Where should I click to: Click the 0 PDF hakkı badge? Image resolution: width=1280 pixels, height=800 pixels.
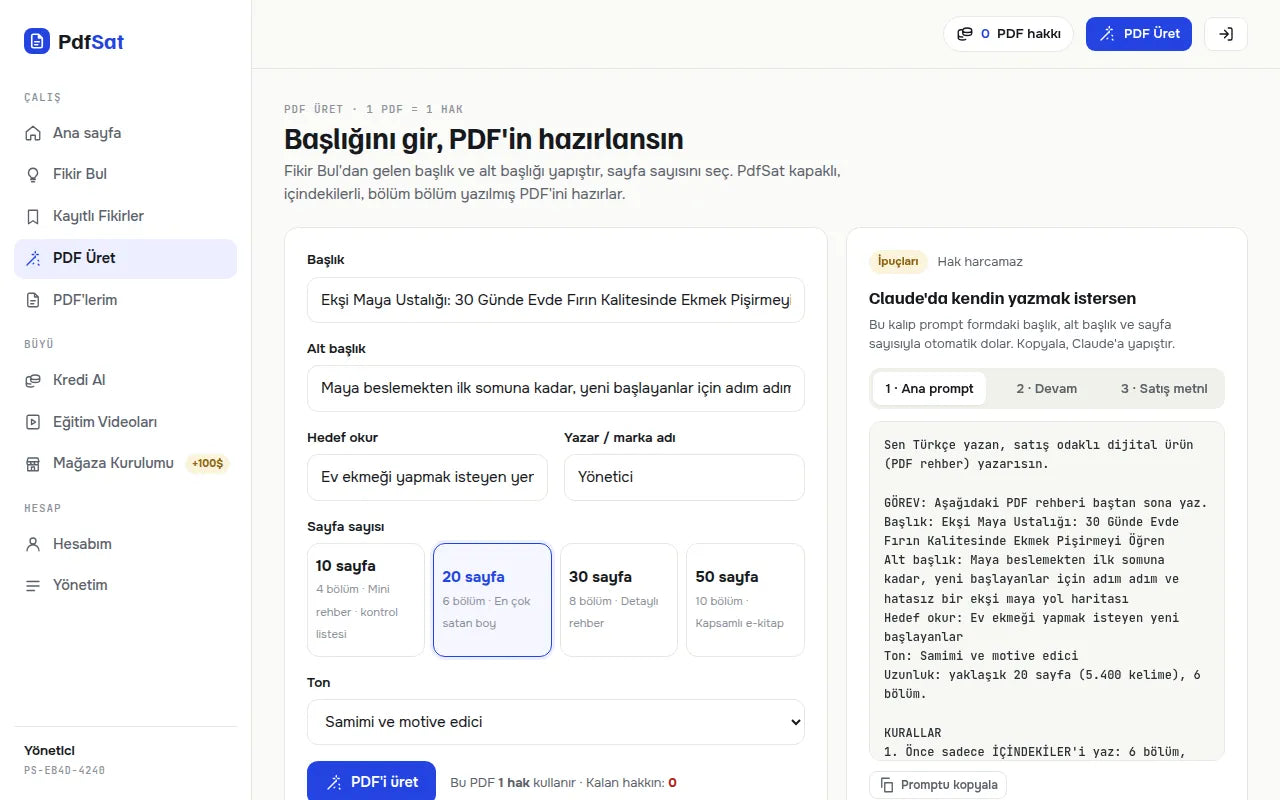1008,34
